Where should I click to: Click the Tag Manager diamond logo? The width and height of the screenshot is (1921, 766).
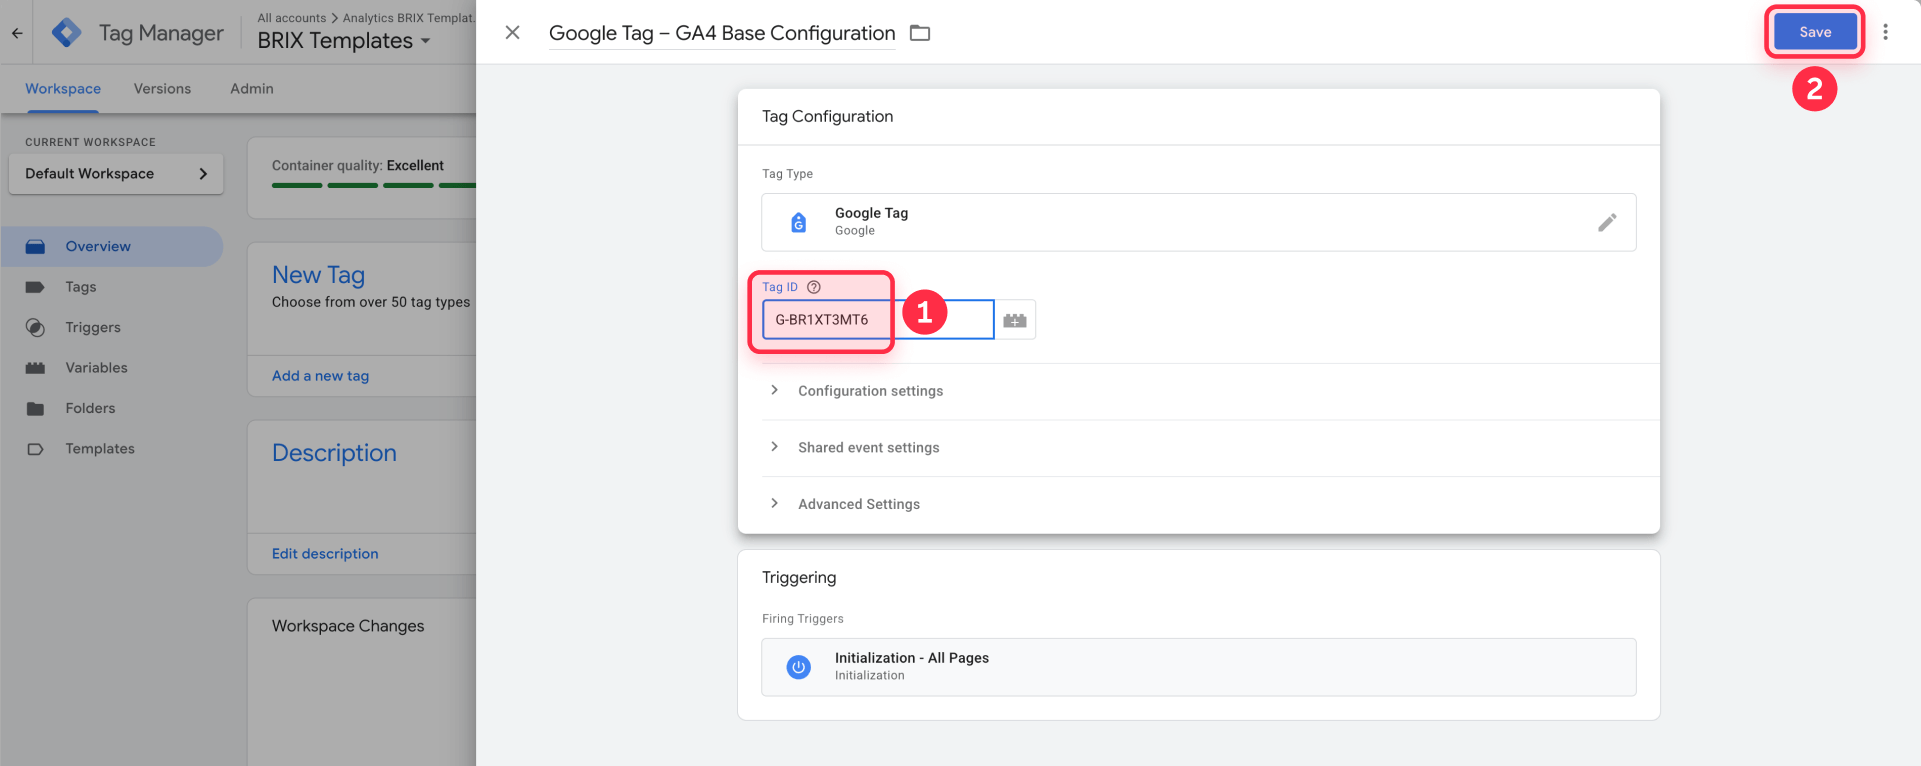coord(67,33)
